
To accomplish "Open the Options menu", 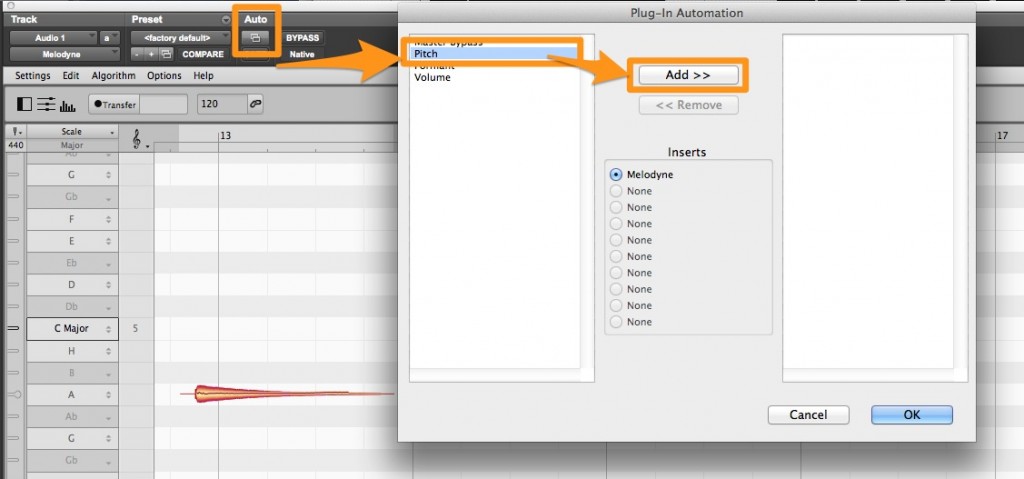I will point(165,76).
